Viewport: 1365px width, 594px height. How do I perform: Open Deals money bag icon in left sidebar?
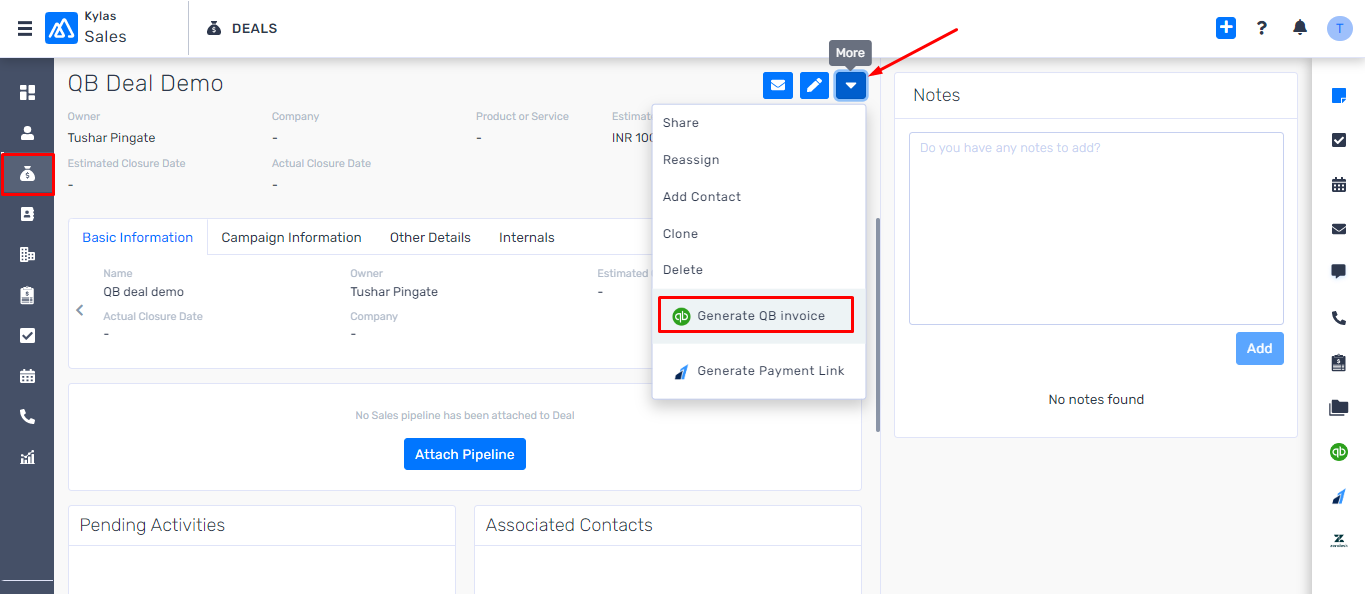tap(27, 174)
